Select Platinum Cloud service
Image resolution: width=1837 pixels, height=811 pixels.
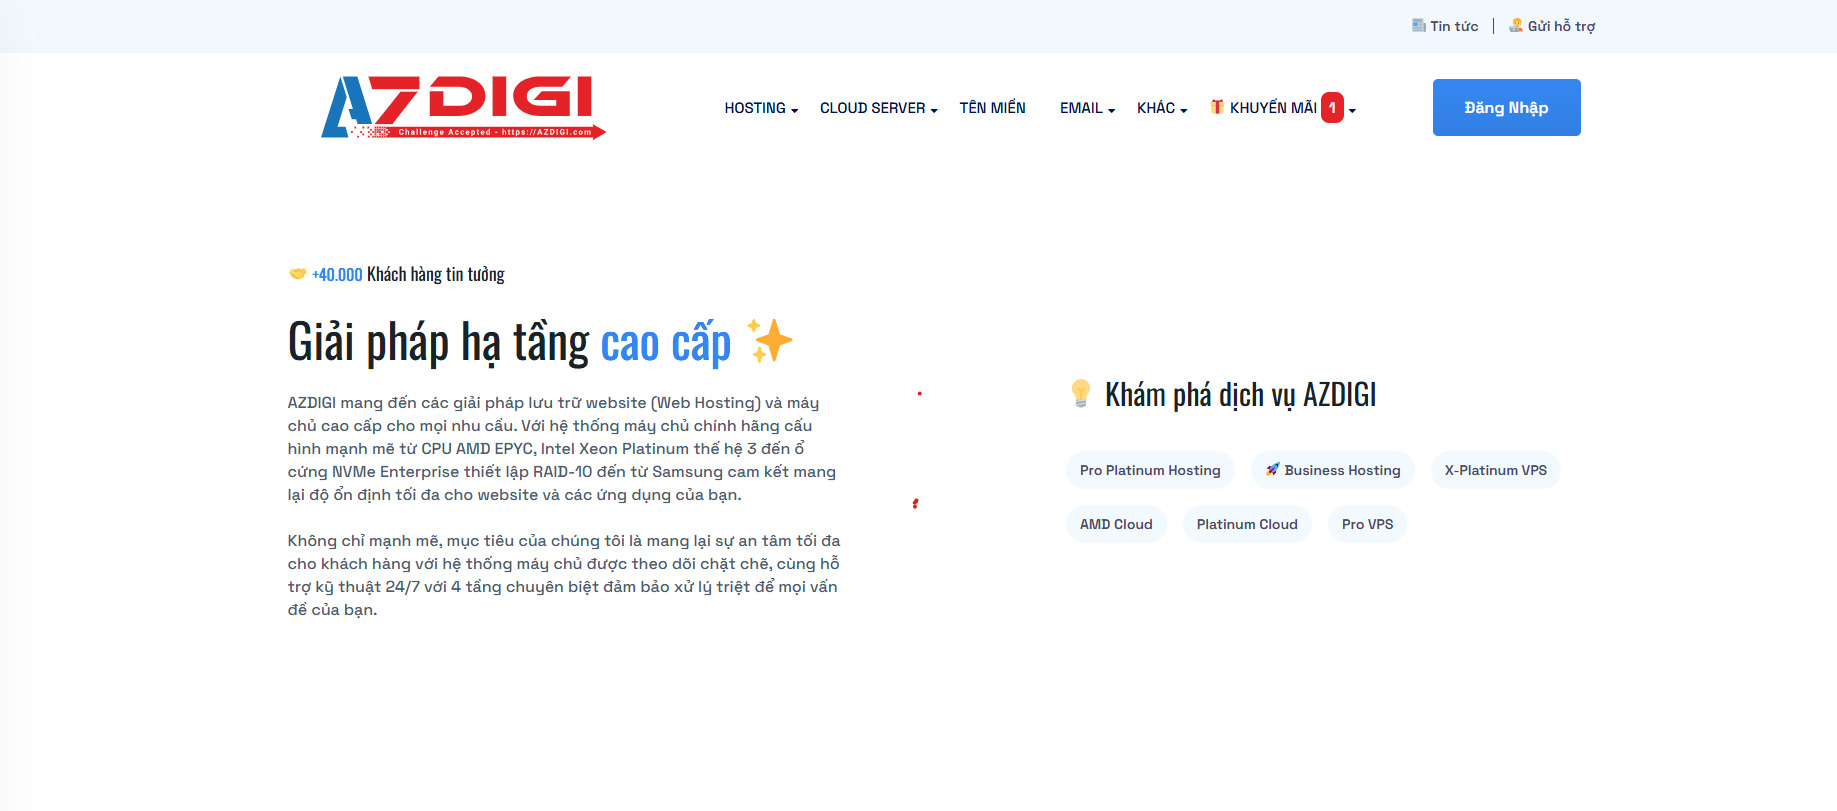1247,524
